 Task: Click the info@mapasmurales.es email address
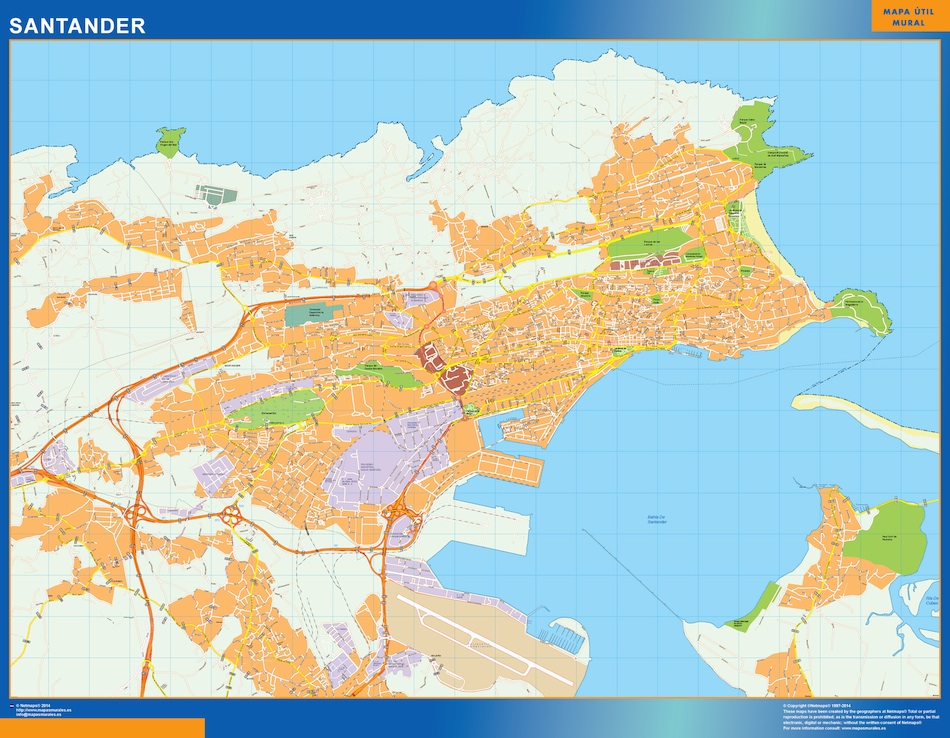tap(39, 714)
